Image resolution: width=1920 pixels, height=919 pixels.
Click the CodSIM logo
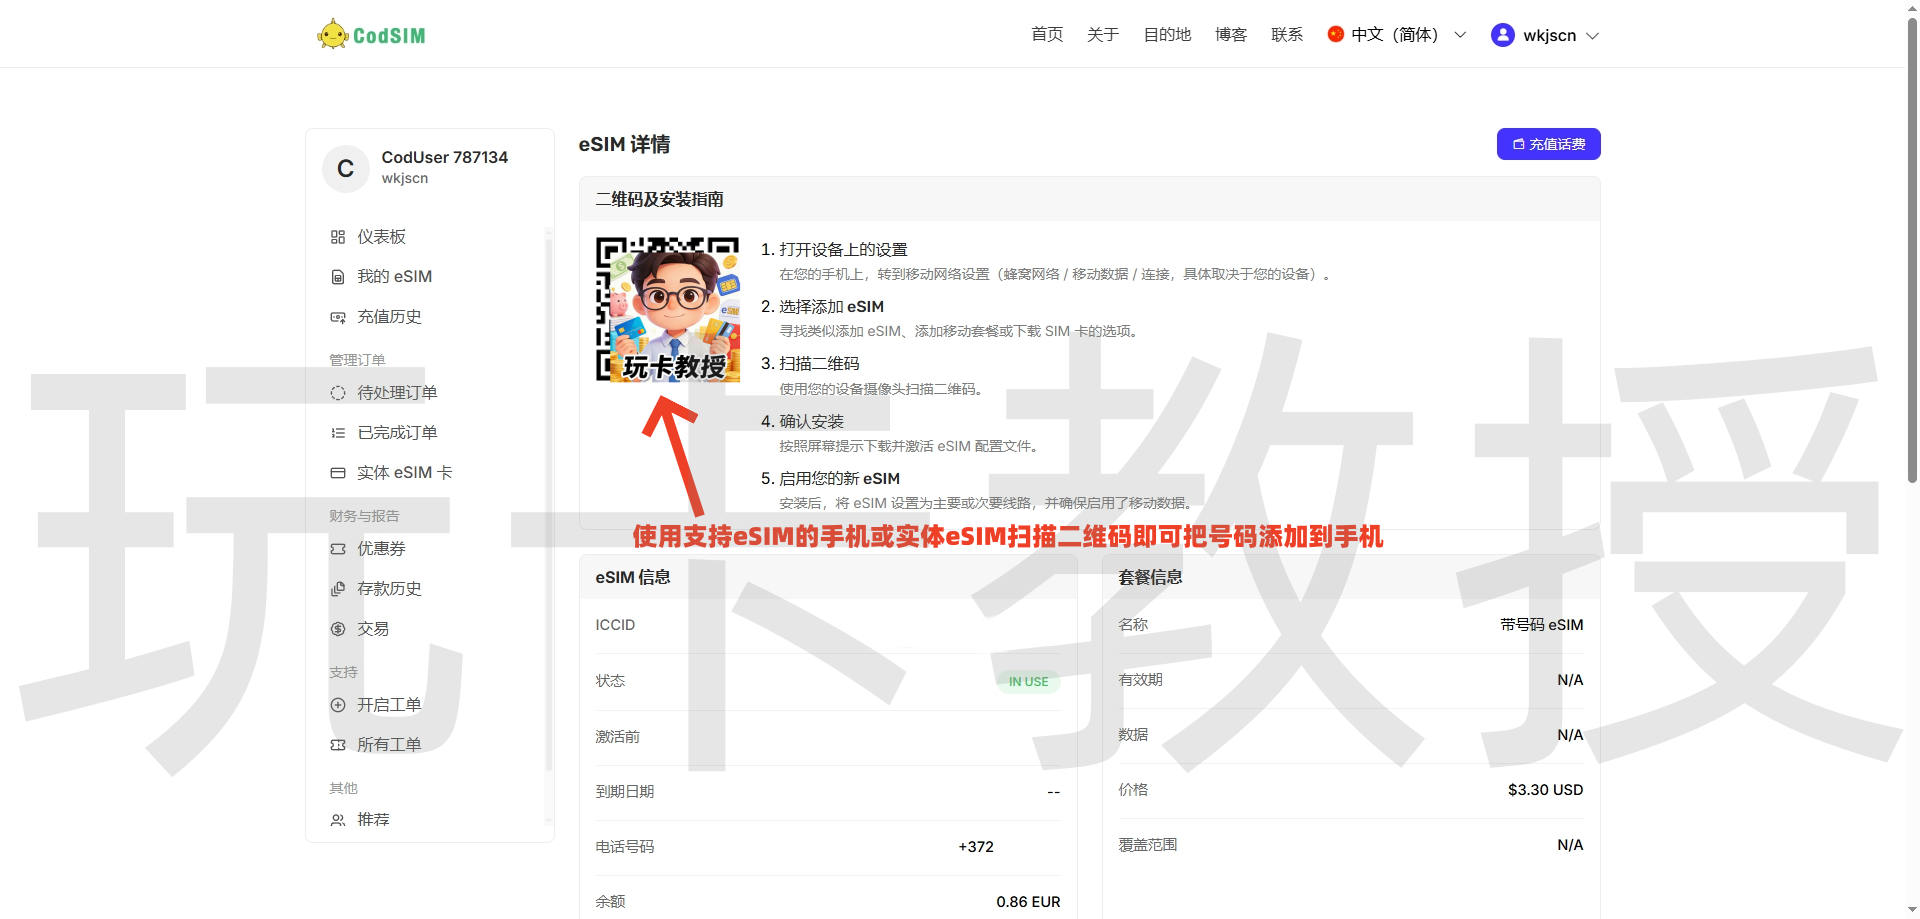[x=371, y=33]
